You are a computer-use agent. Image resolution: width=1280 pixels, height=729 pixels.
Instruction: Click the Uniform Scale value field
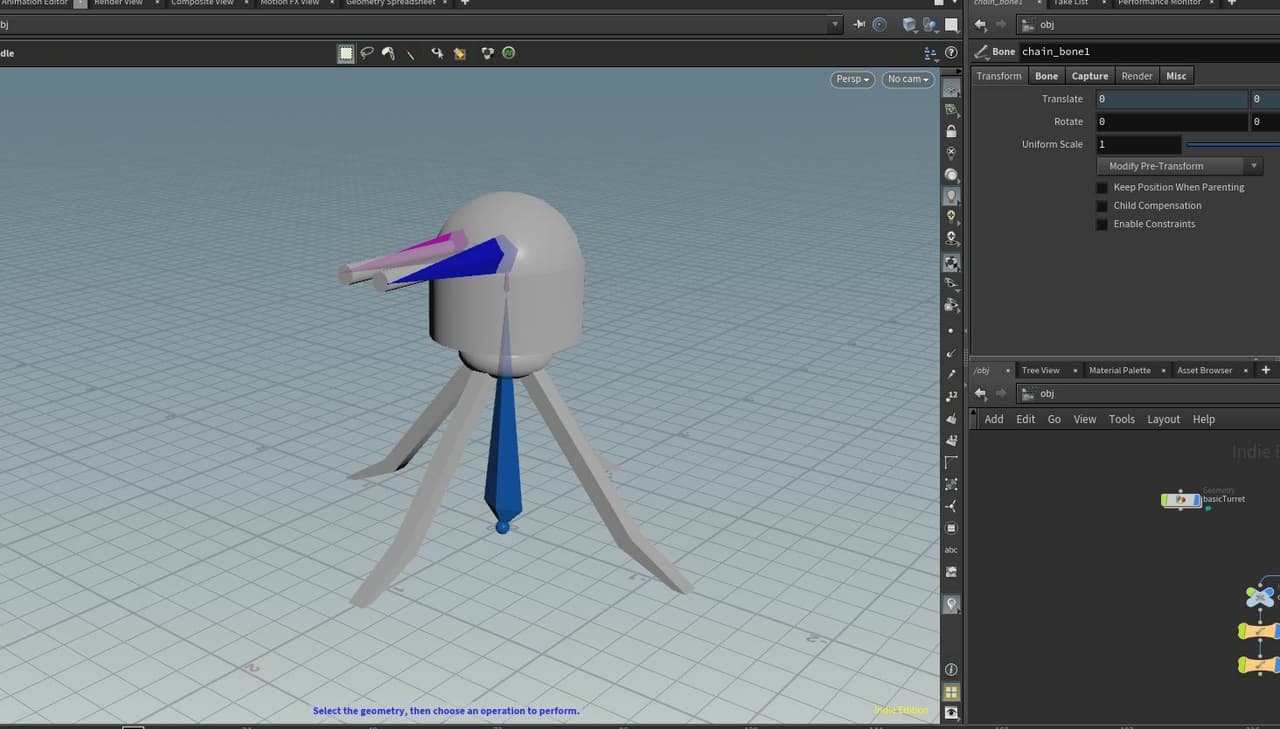click(1138, 144)
